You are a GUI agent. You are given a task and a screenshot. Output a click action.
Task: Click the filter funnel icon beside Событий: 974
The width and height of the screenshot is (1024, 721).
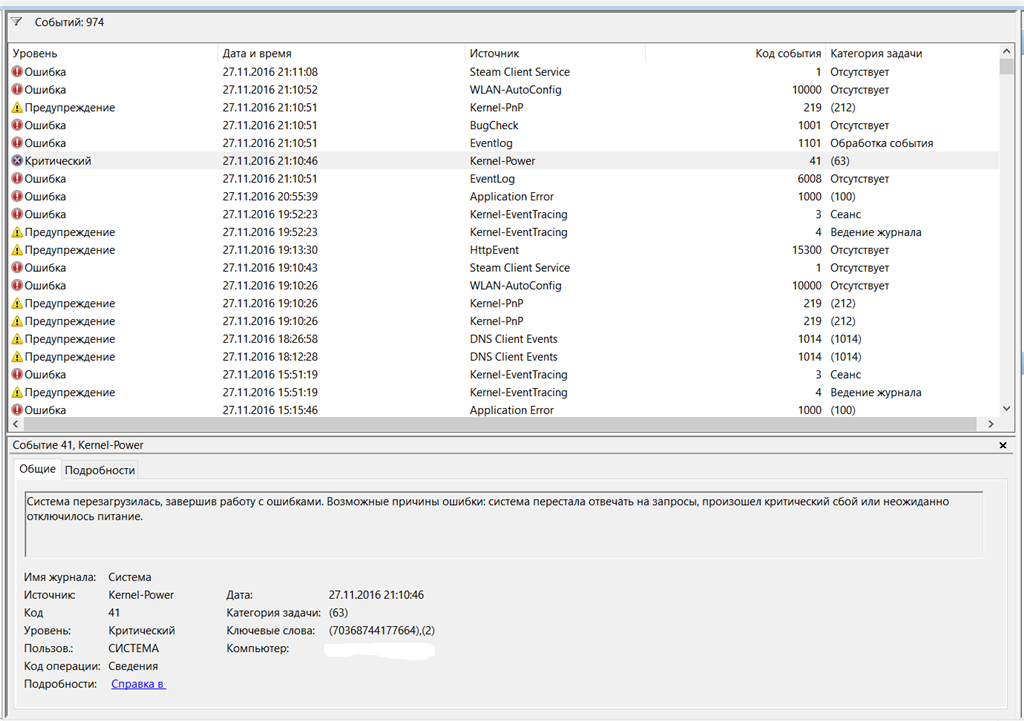[x=16, y=22]
